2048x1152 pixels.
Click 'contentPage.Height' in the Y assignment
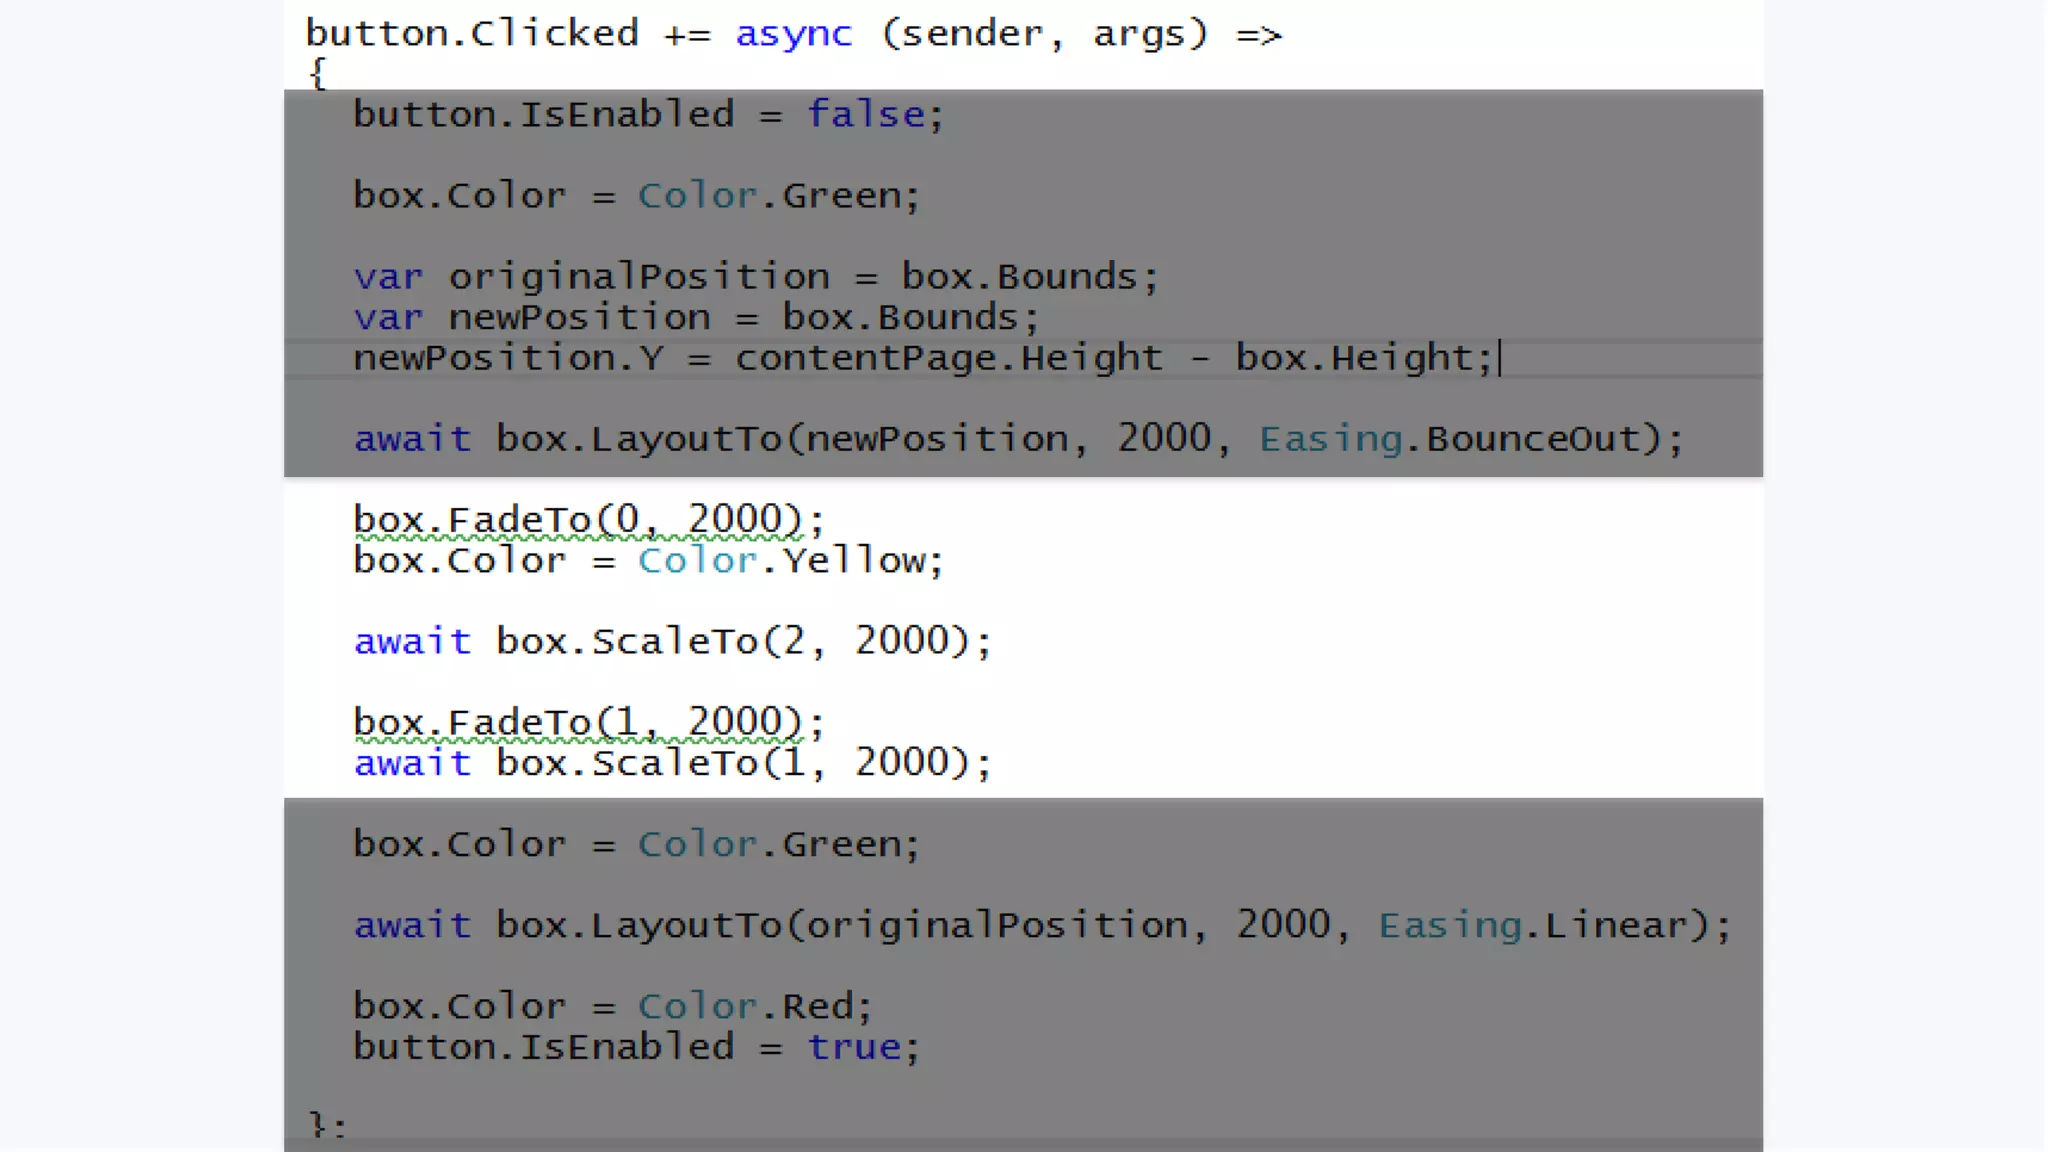[949, 358]
